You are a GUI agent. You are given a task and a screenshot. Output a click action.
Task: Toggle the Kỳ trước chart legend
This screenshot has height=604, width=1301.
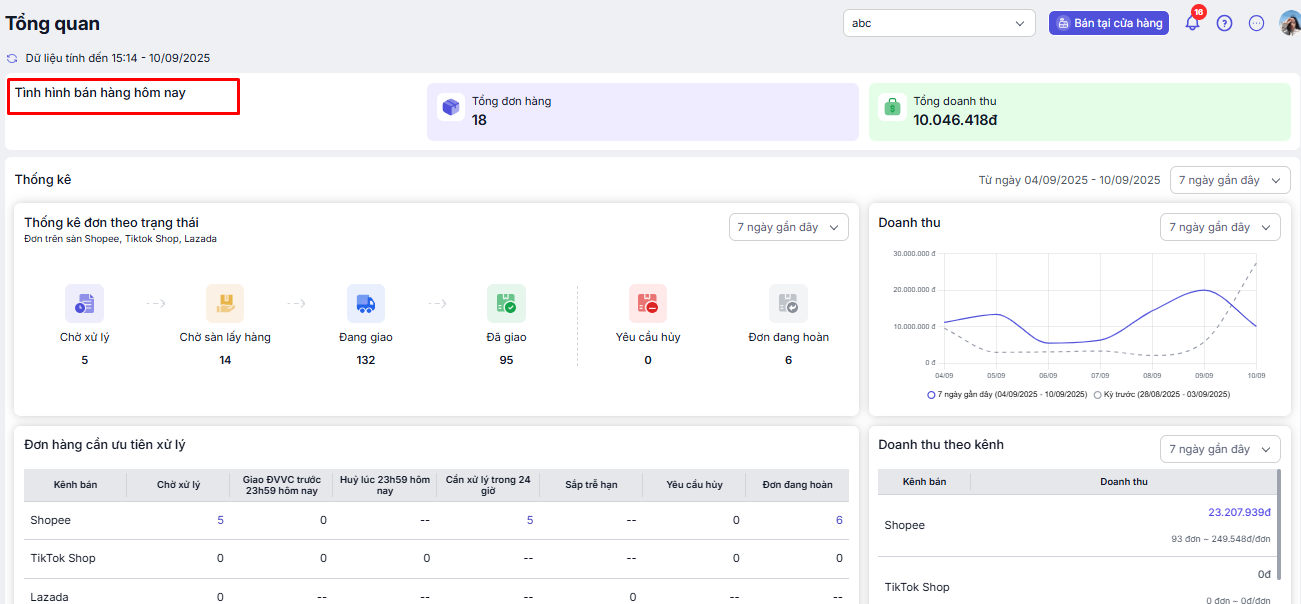click(1162, 395)
